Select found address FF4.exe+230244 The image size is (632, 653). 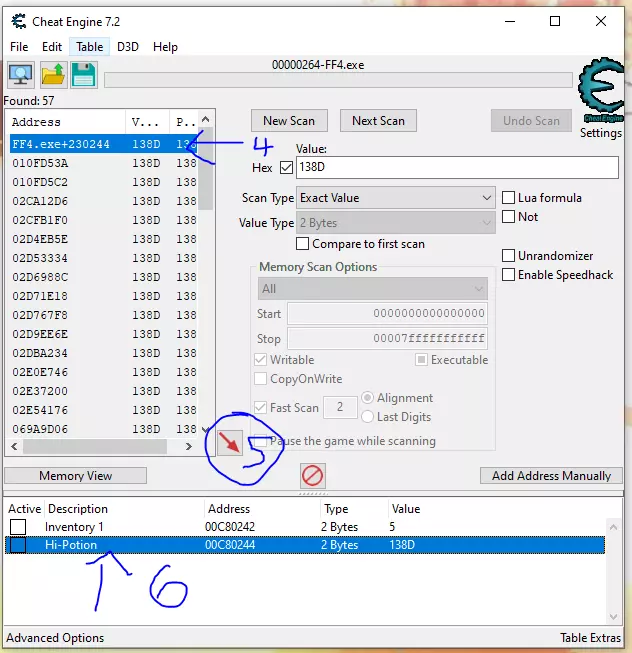(x=103, y=144)
